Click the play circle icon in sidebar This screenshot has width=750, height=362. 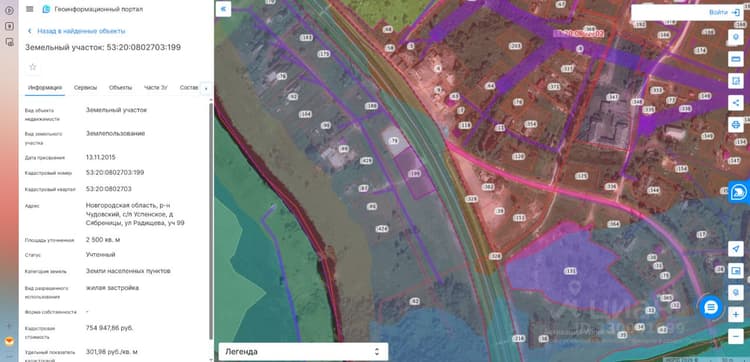[x=9, y=11]
